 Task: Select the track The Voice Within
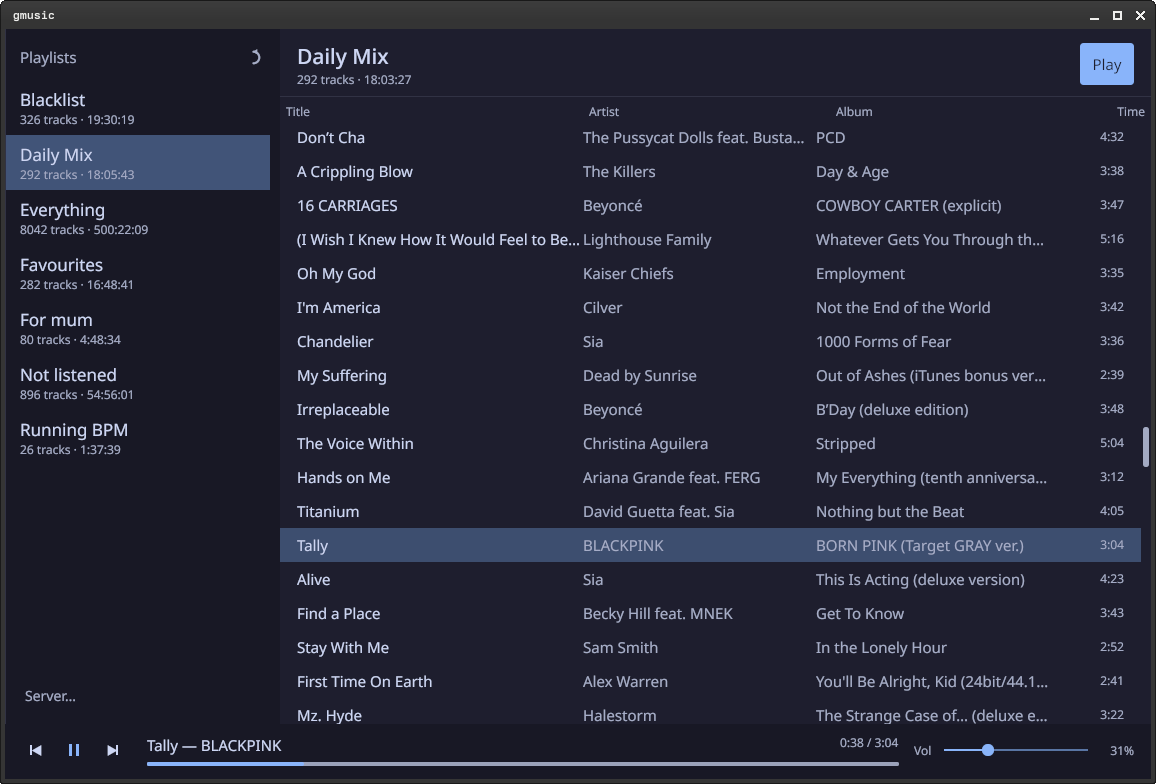coord(710,443)
